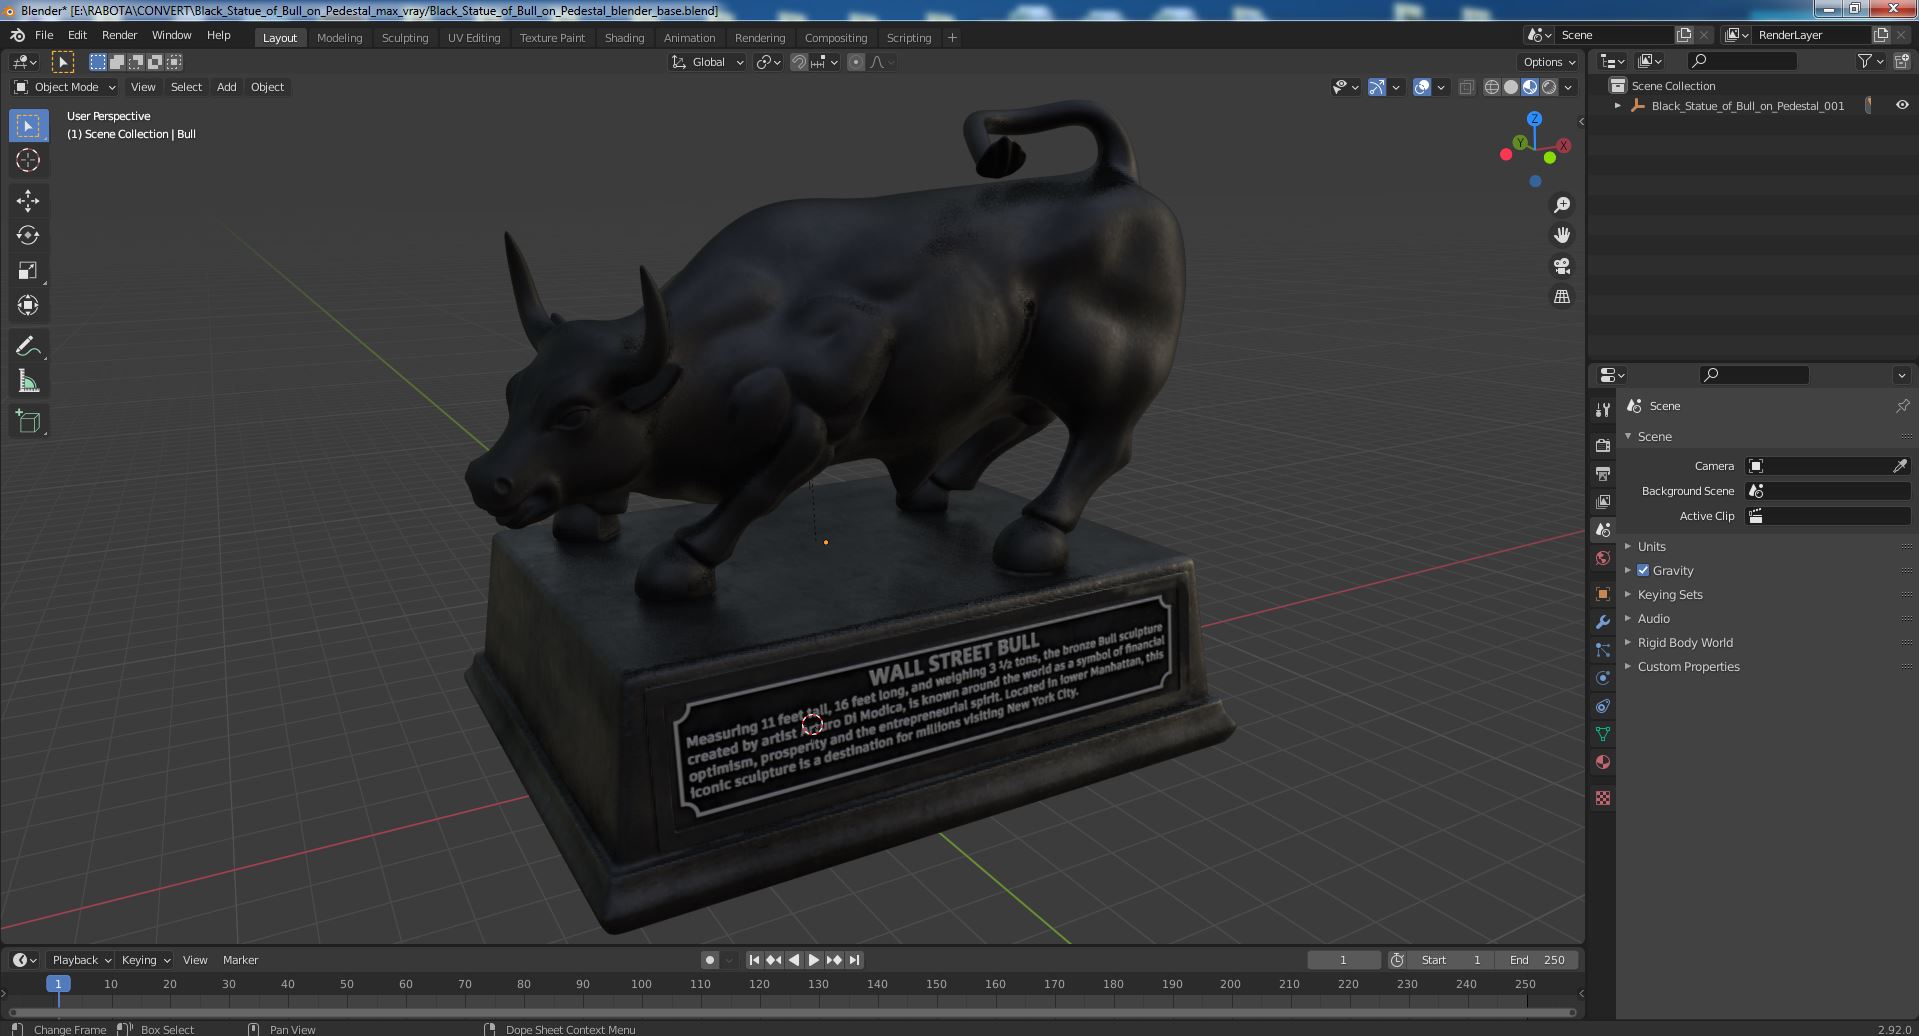The image size is (1919, 1036).
Task: Expand the Custom Properties panel
Action: (x=1688, y=666)
